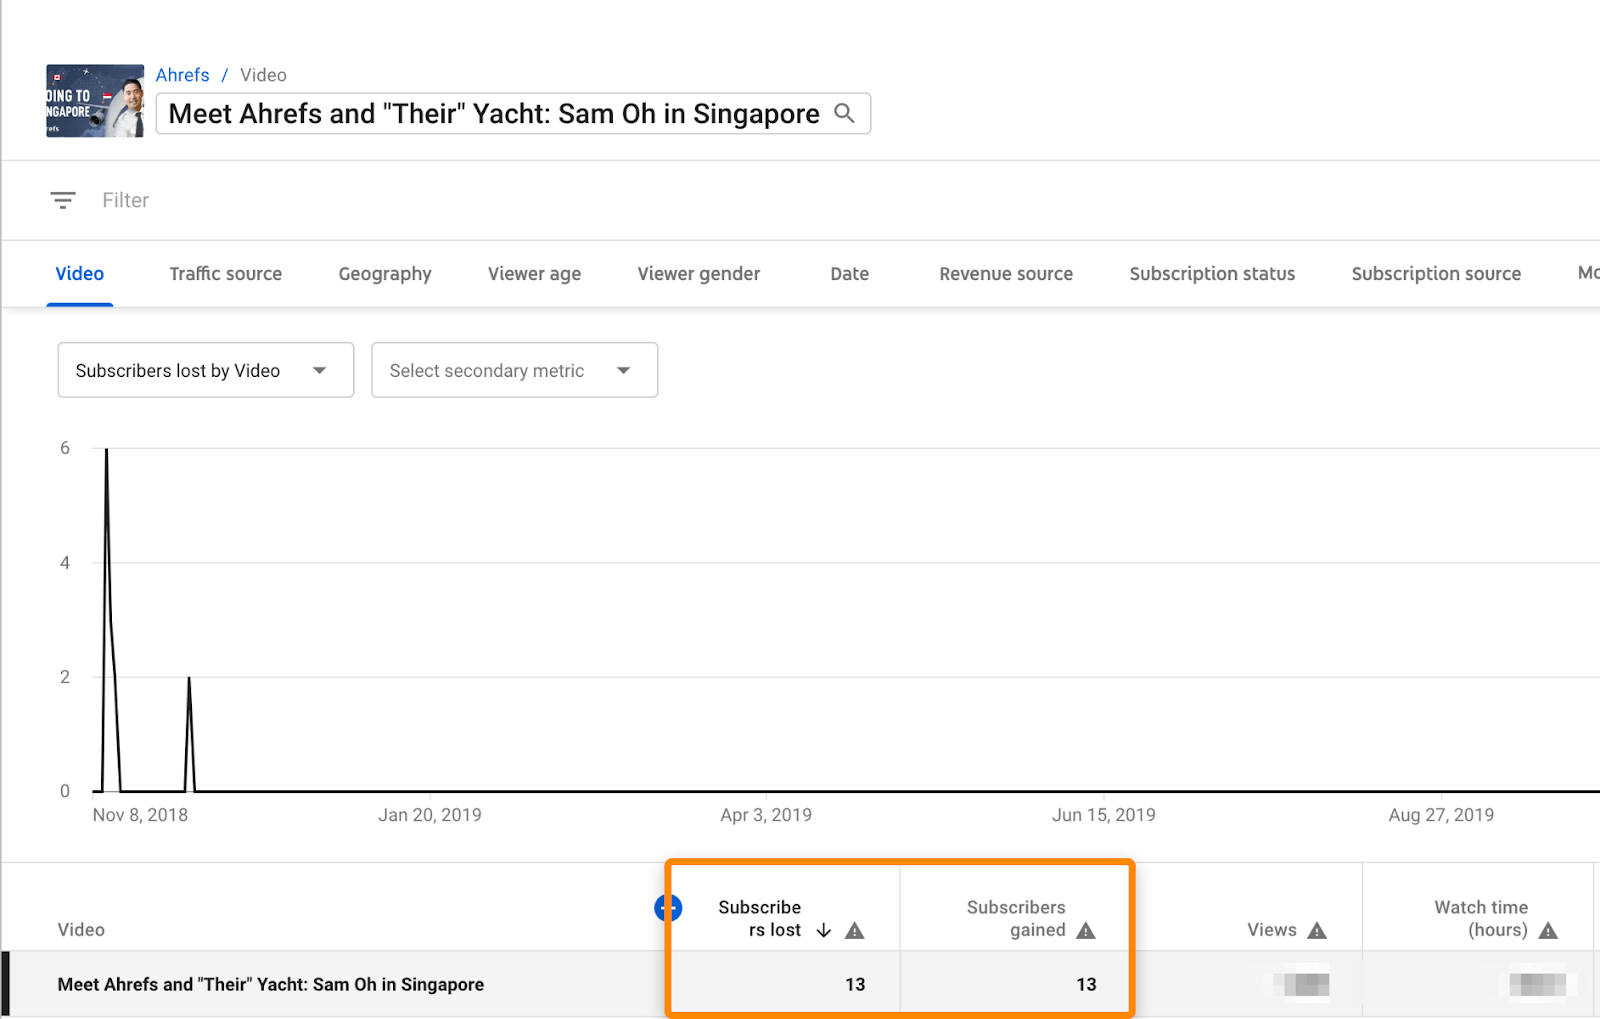
Task: Switch to the Viewer gender tab
Action: point(698,273)
